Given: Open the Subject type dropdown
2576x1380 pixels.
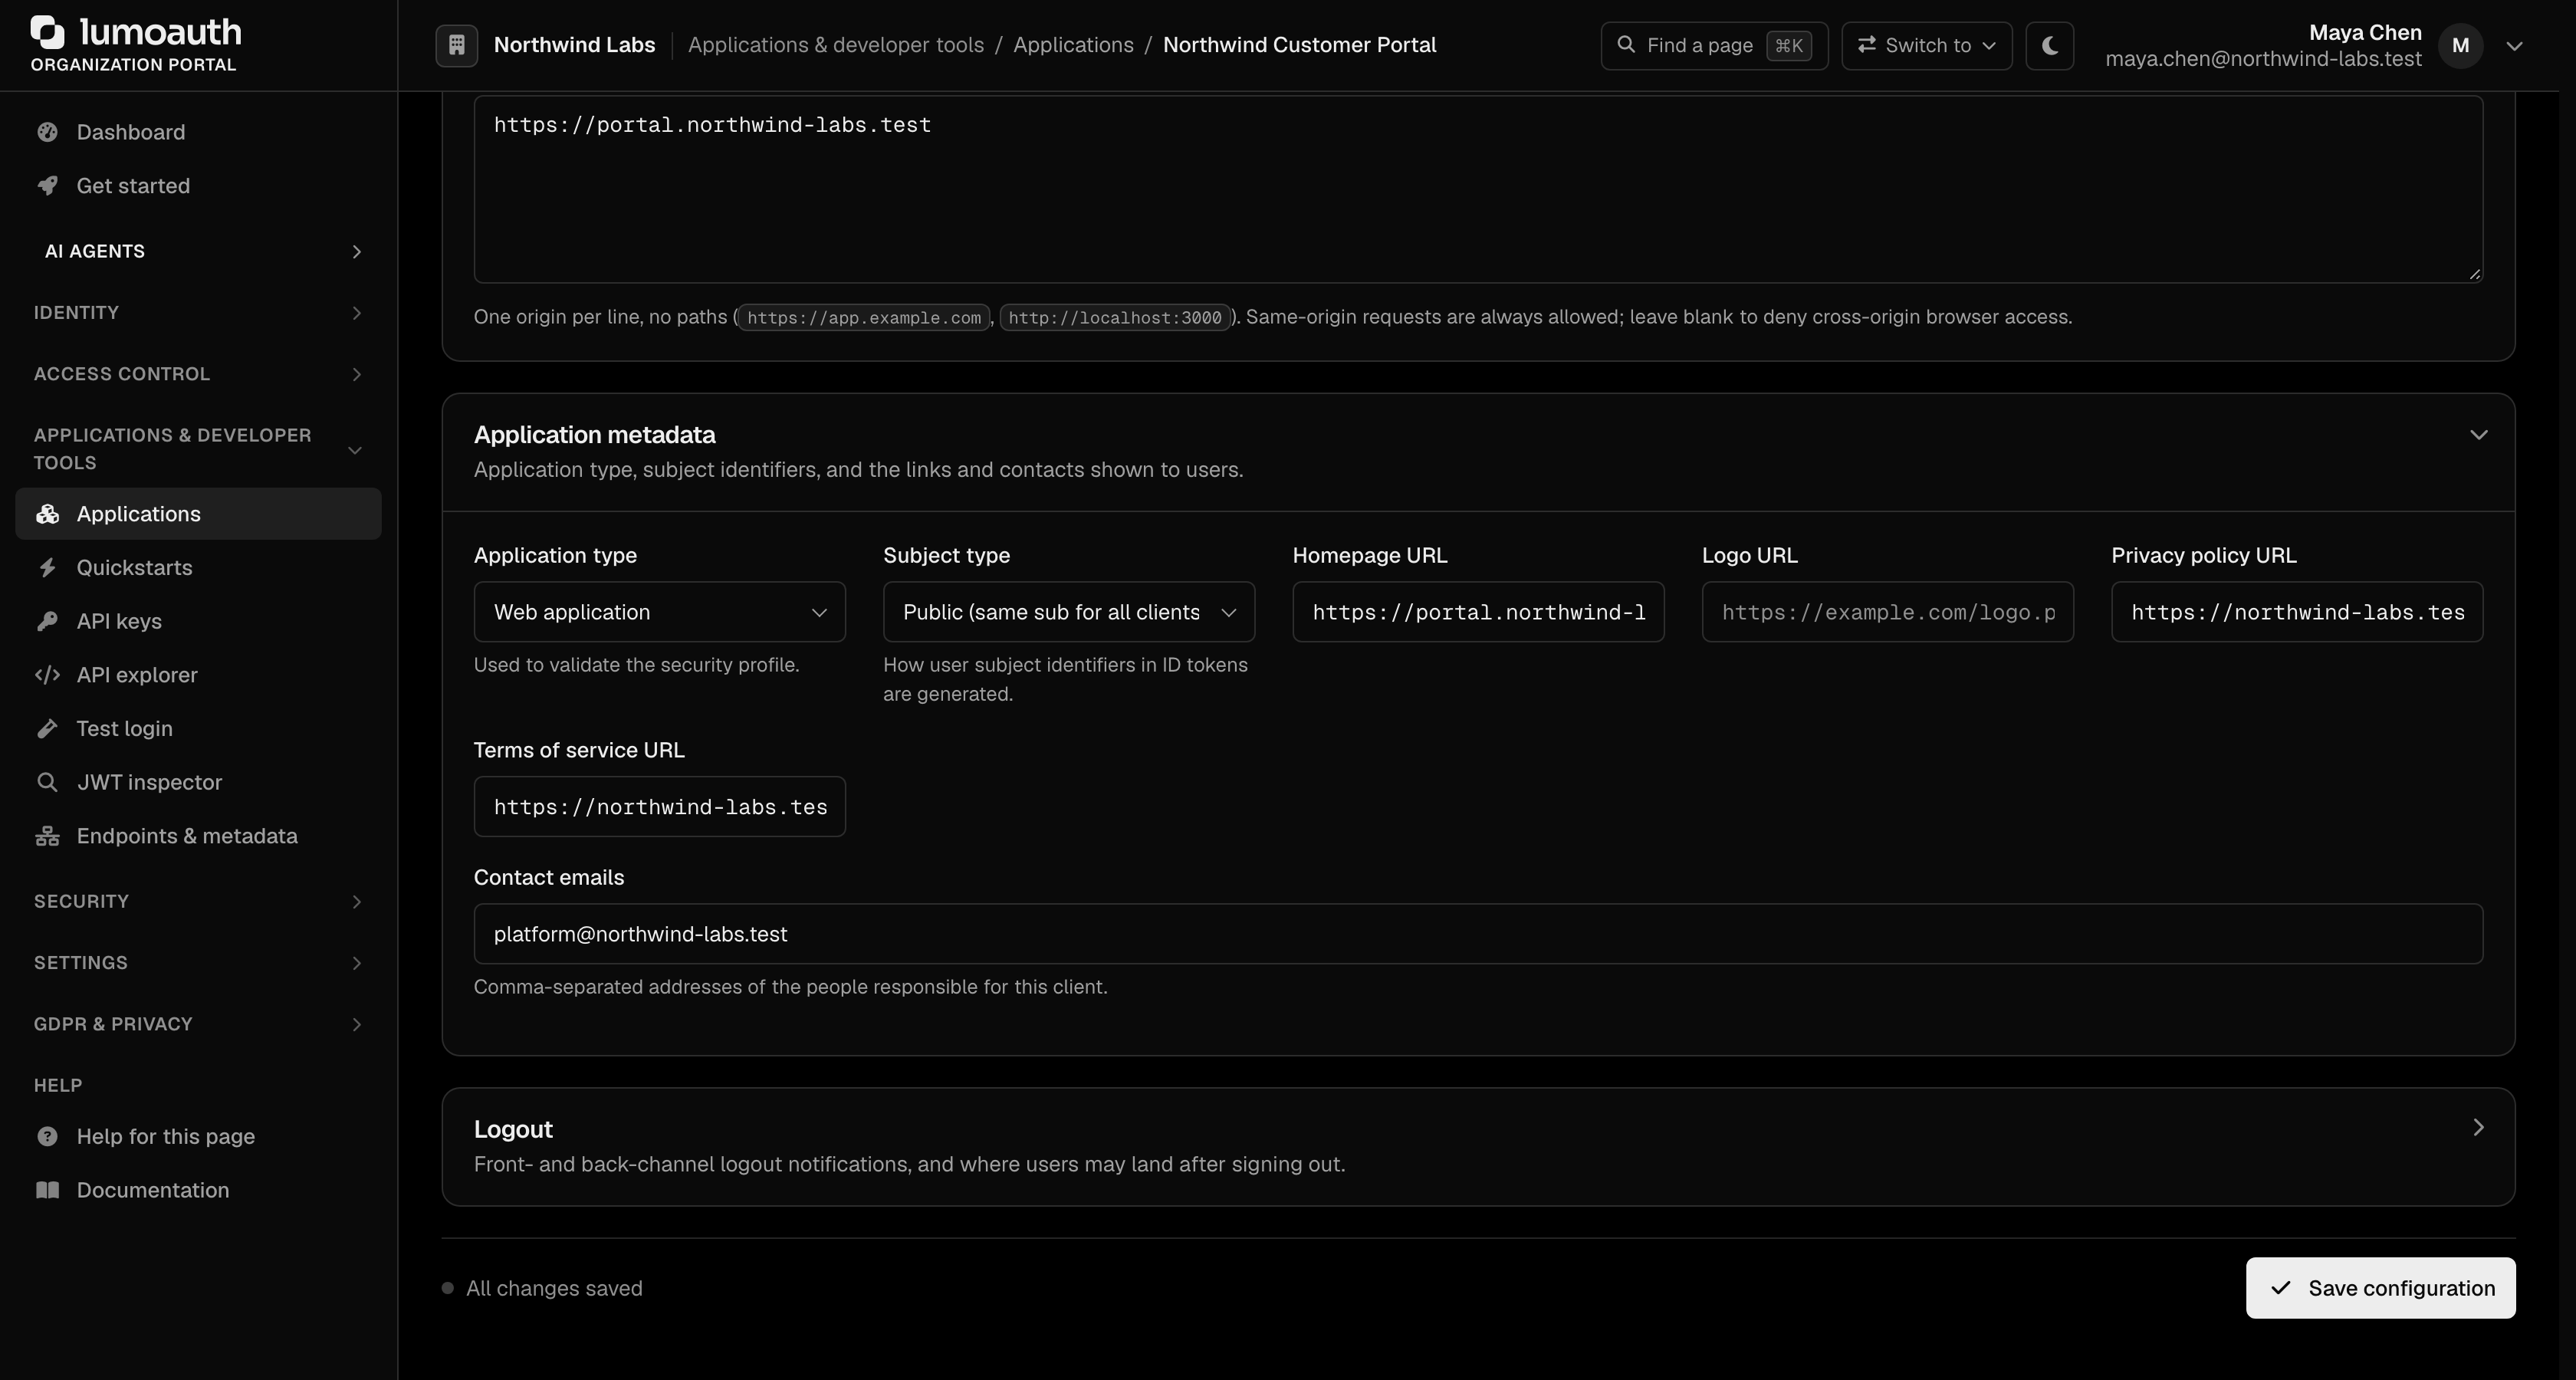Looking at the screenshot, I should (x=1068, y=612).
